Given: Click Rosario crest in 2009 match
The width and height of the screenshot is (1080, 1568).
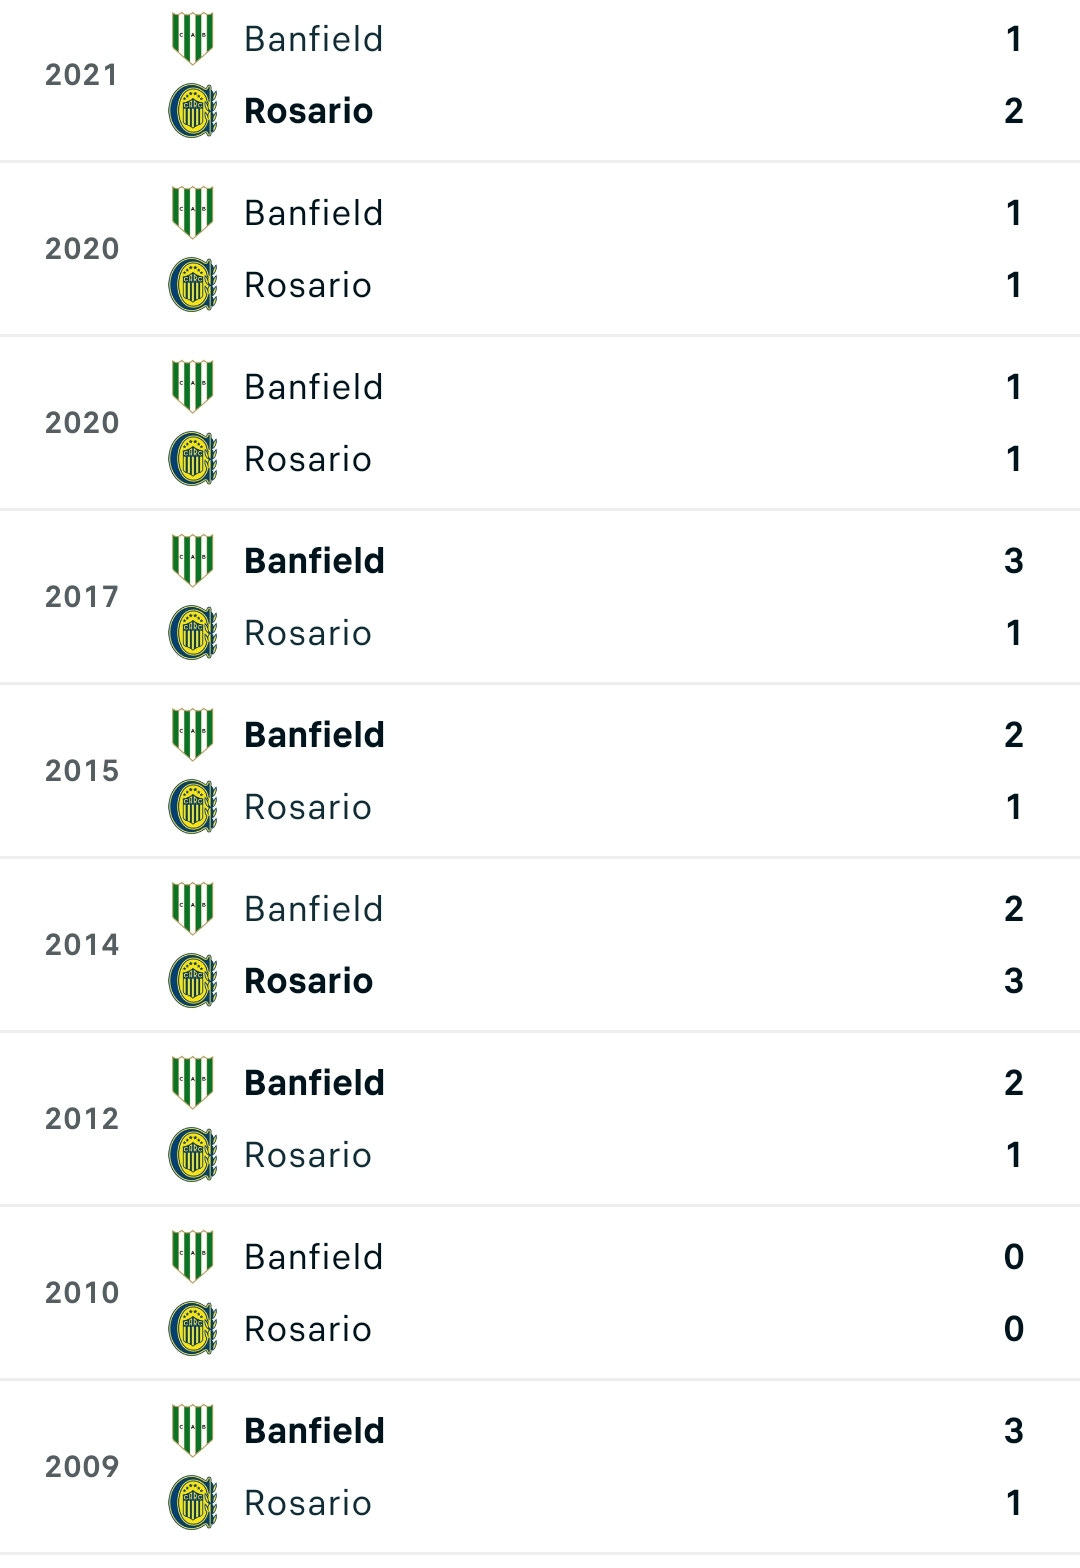Looking at the screenshot, I should click(x=193, y=1502).
